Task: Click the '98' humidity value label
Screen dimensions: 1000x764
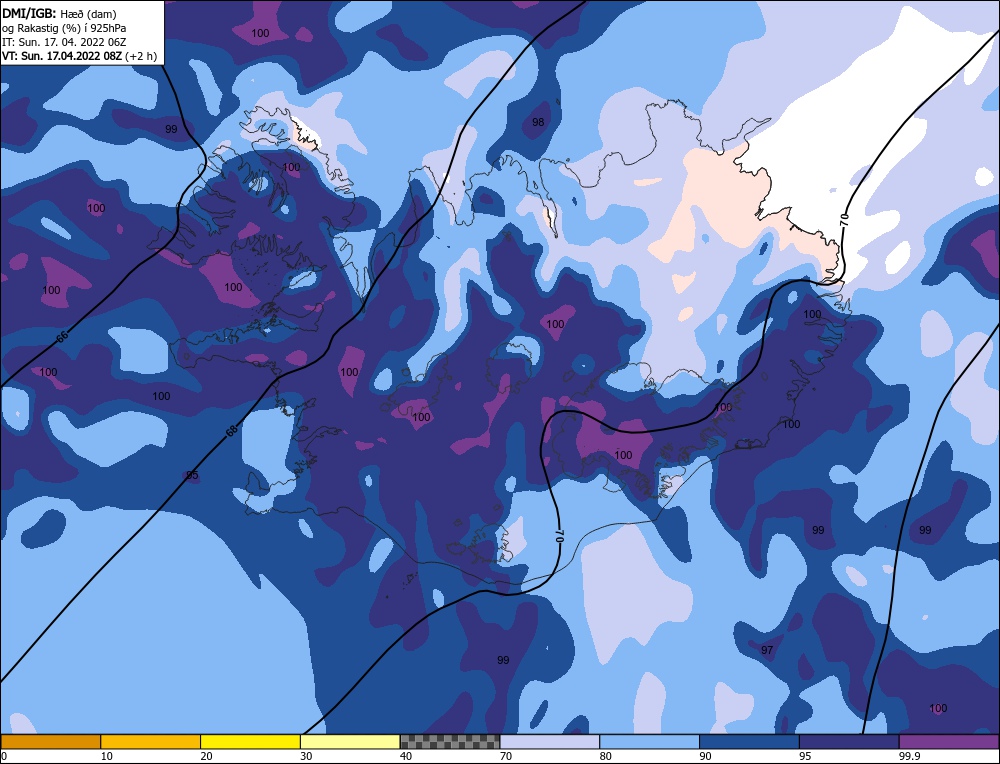Action: (x=538, y=122)
